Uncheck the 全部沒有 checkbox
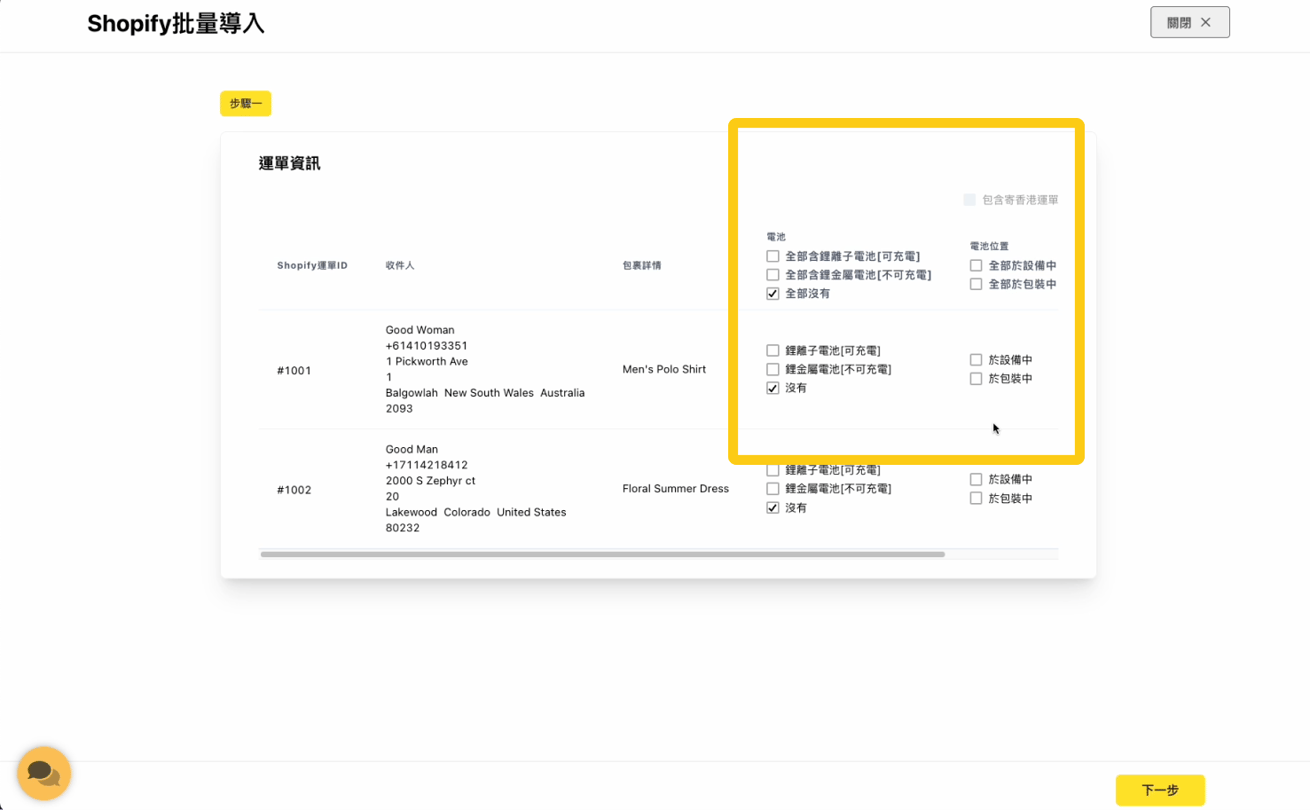Image resolution: width=1310 pixels, height=810 pixels. point(773,294)
